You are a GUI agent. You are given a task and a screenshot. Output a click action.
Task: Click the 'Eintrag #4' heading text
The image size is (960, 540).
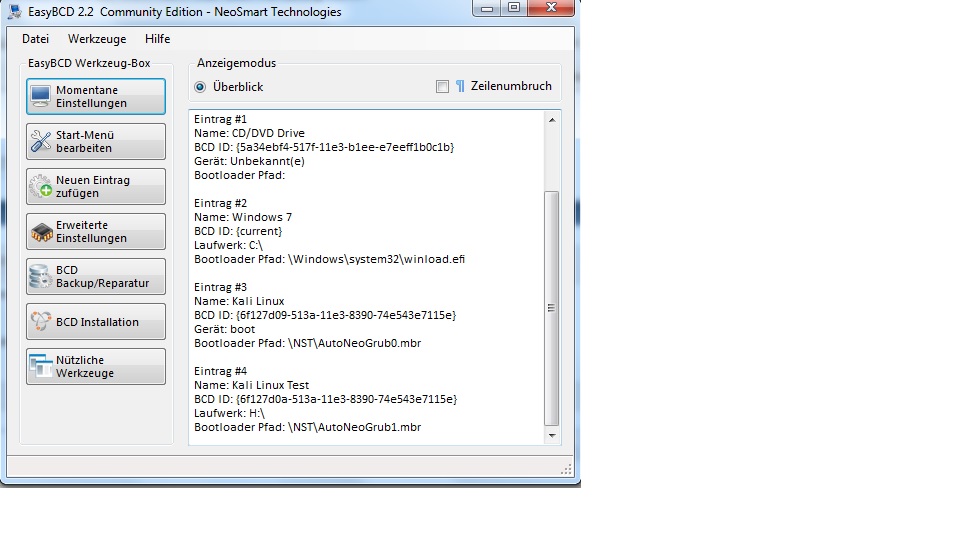click(x=220, y=370)
